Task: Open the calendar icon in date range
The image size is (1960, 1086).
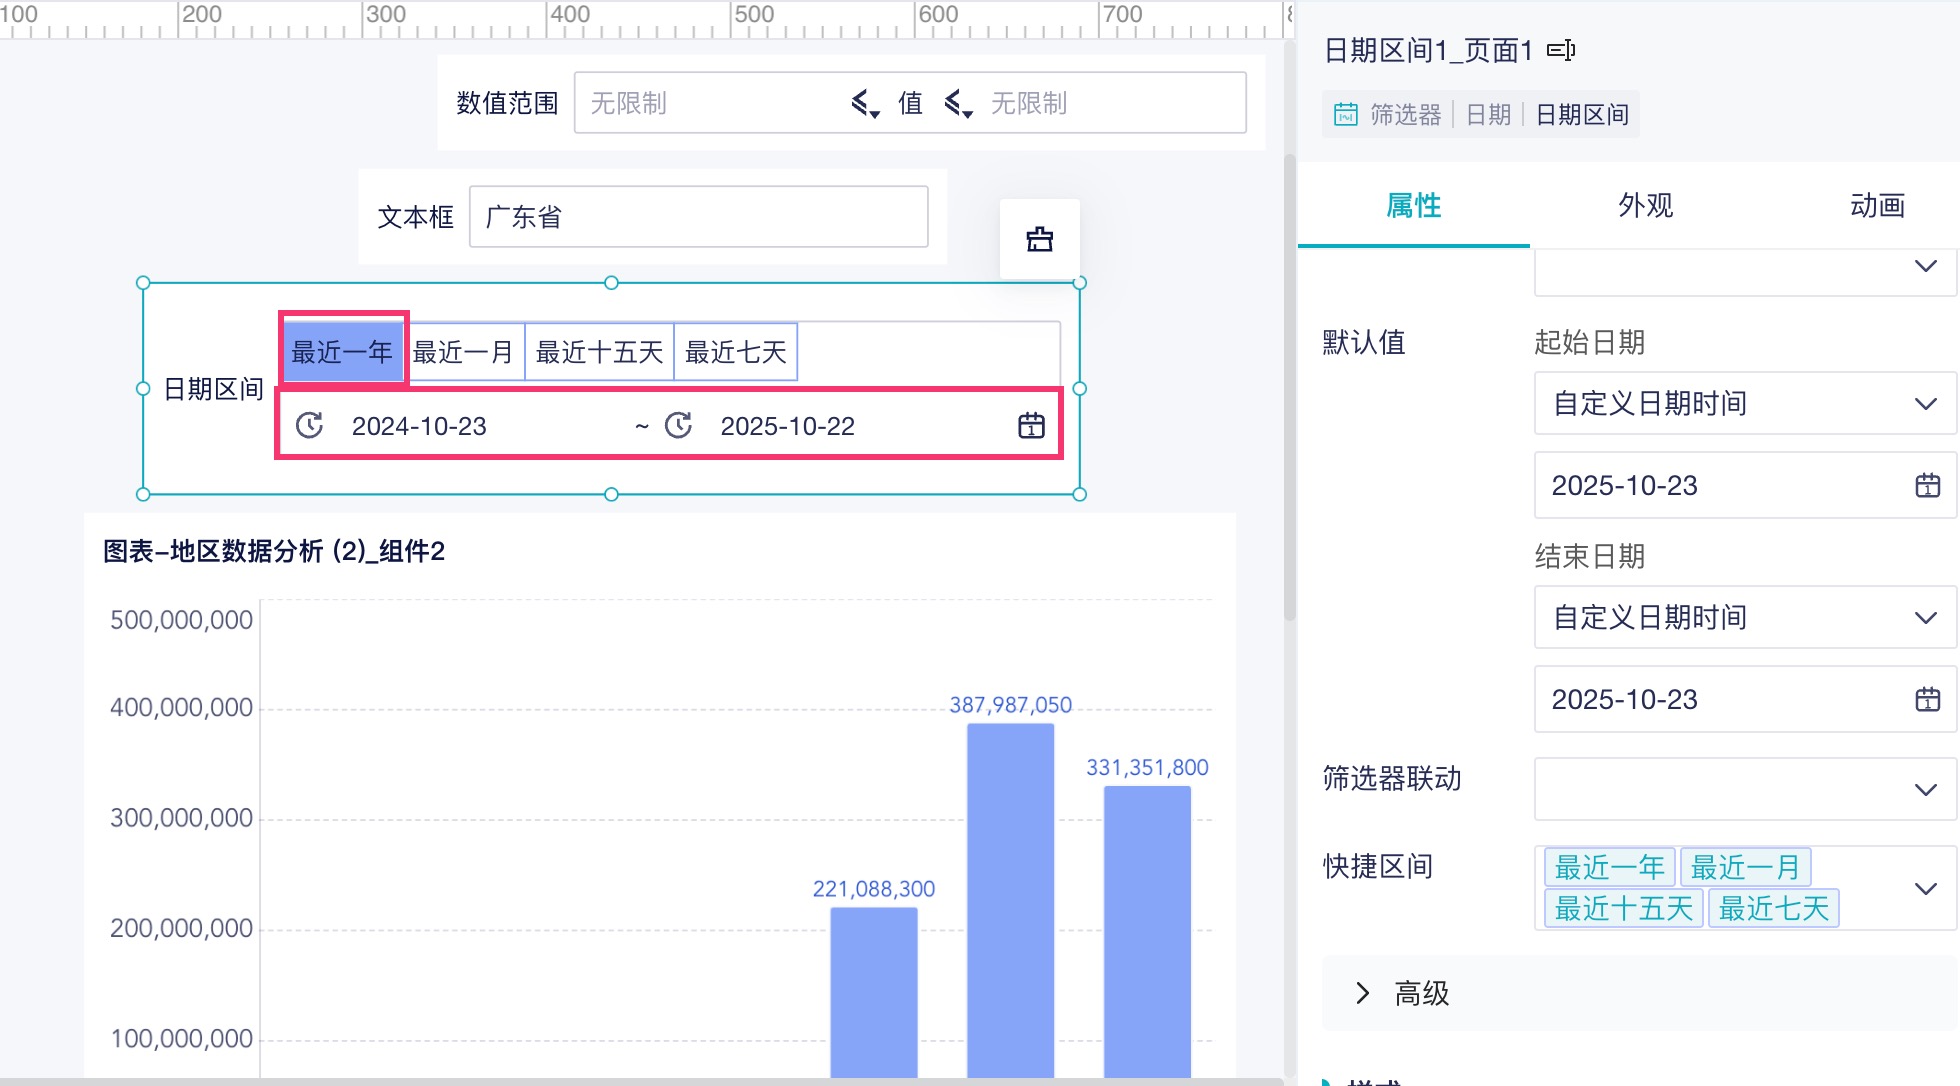Action: (x=1031, y=426)
